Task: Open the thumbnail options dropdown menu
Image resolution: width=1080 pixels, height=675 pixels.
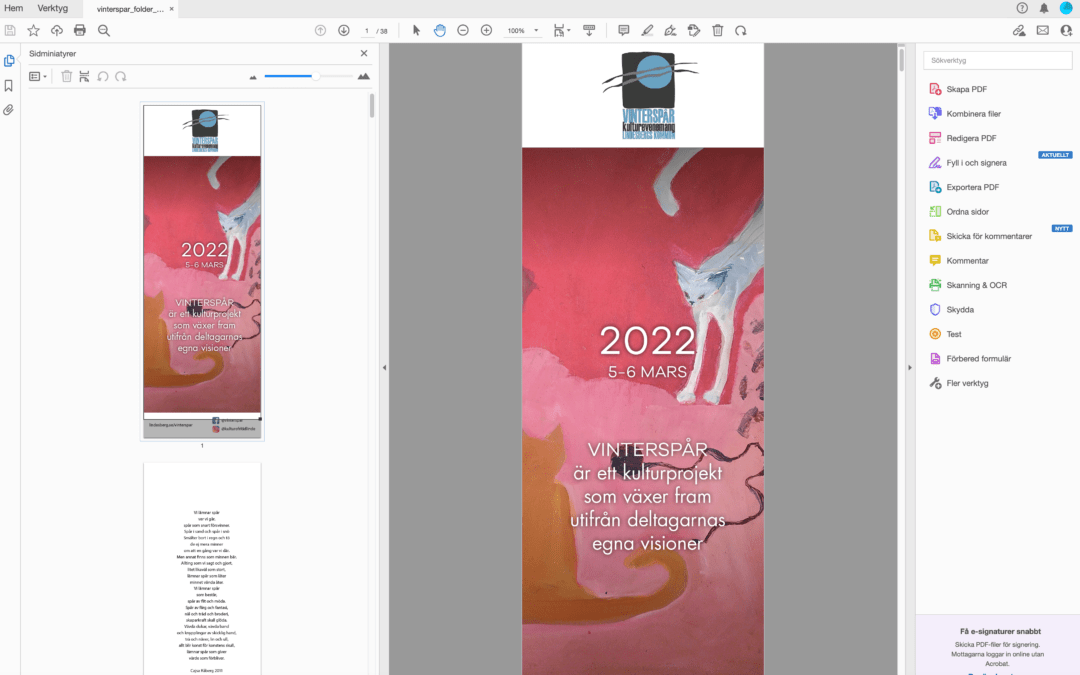Action: coord(38,76)
